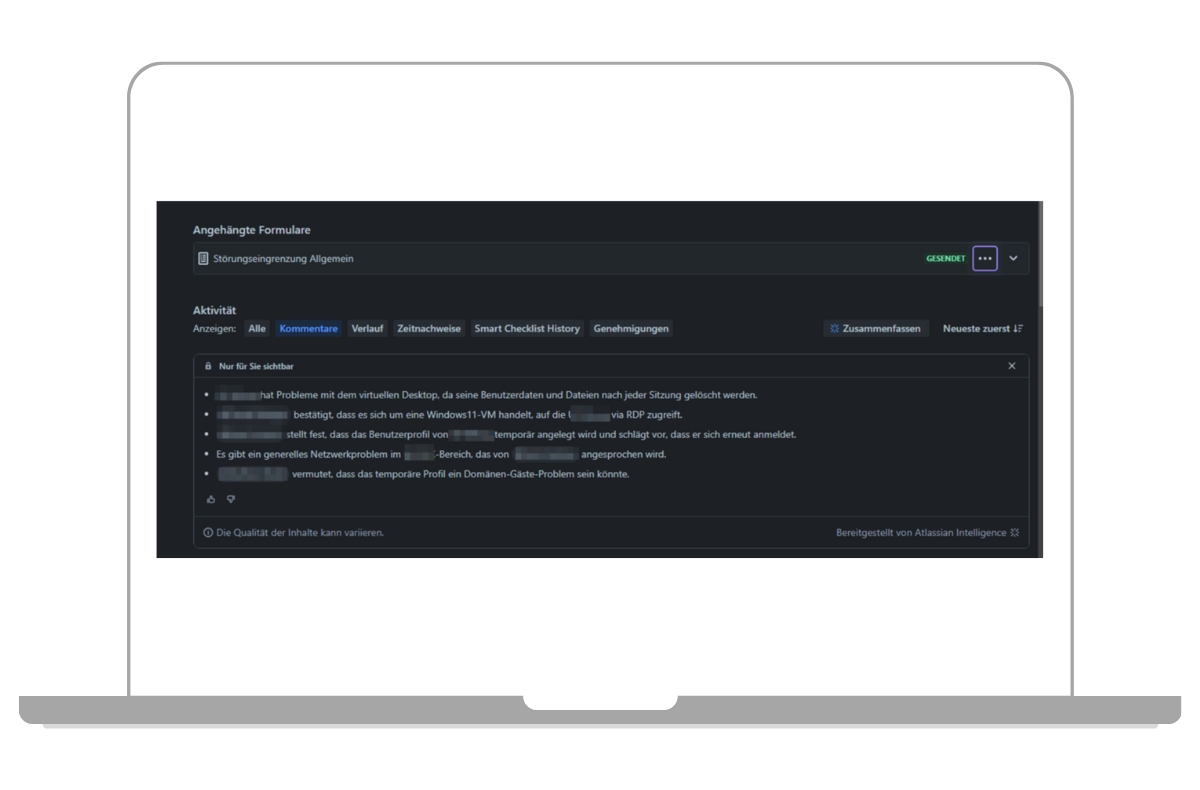1200x790 pixels.
Task: Show the Alle activity tab
Action: tap(257, 328)
